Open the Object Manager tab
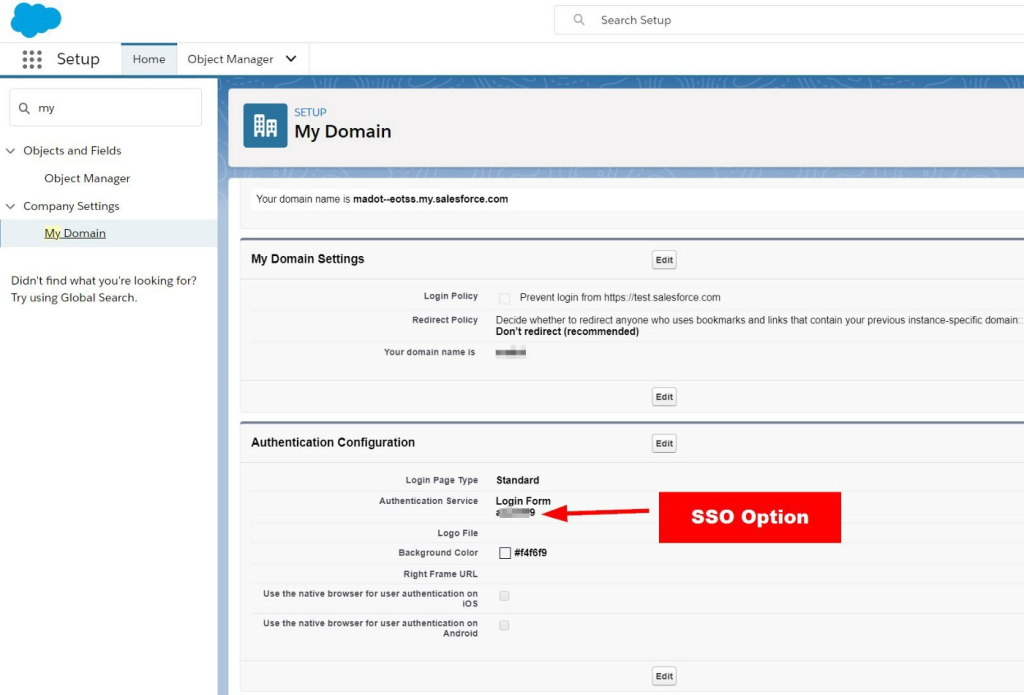 click(x=230, y=59)
